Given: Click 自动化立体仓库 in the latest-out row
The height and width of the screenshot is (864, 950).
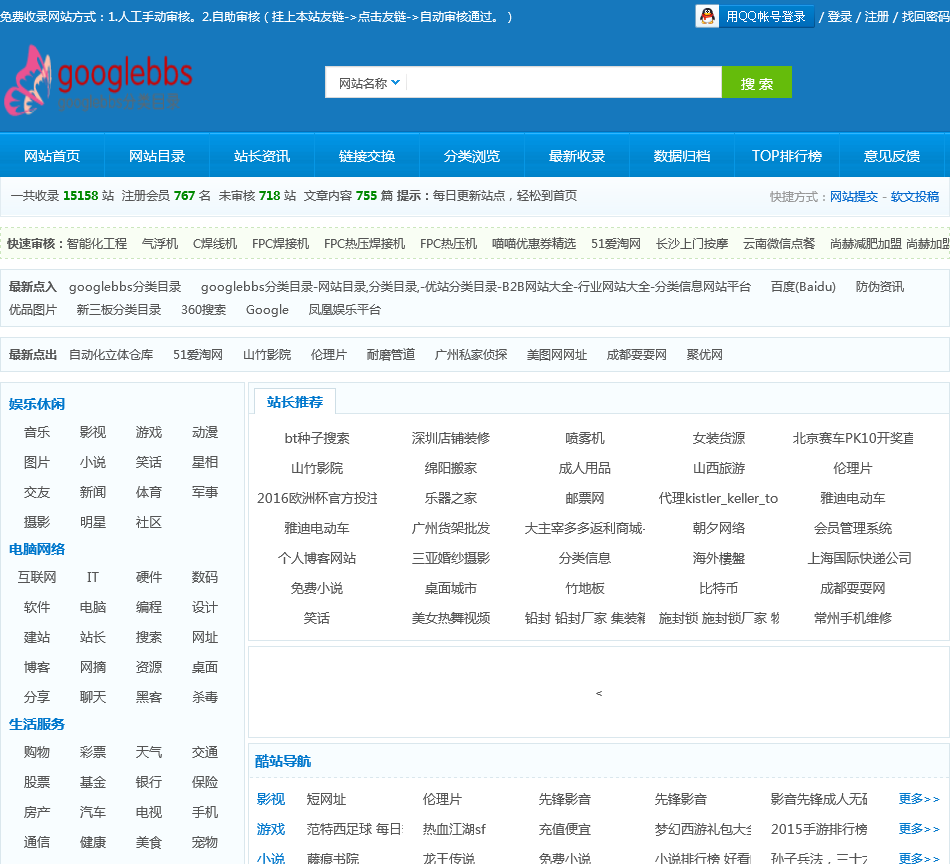Looking at the screenshot, I should pos(111,354).
